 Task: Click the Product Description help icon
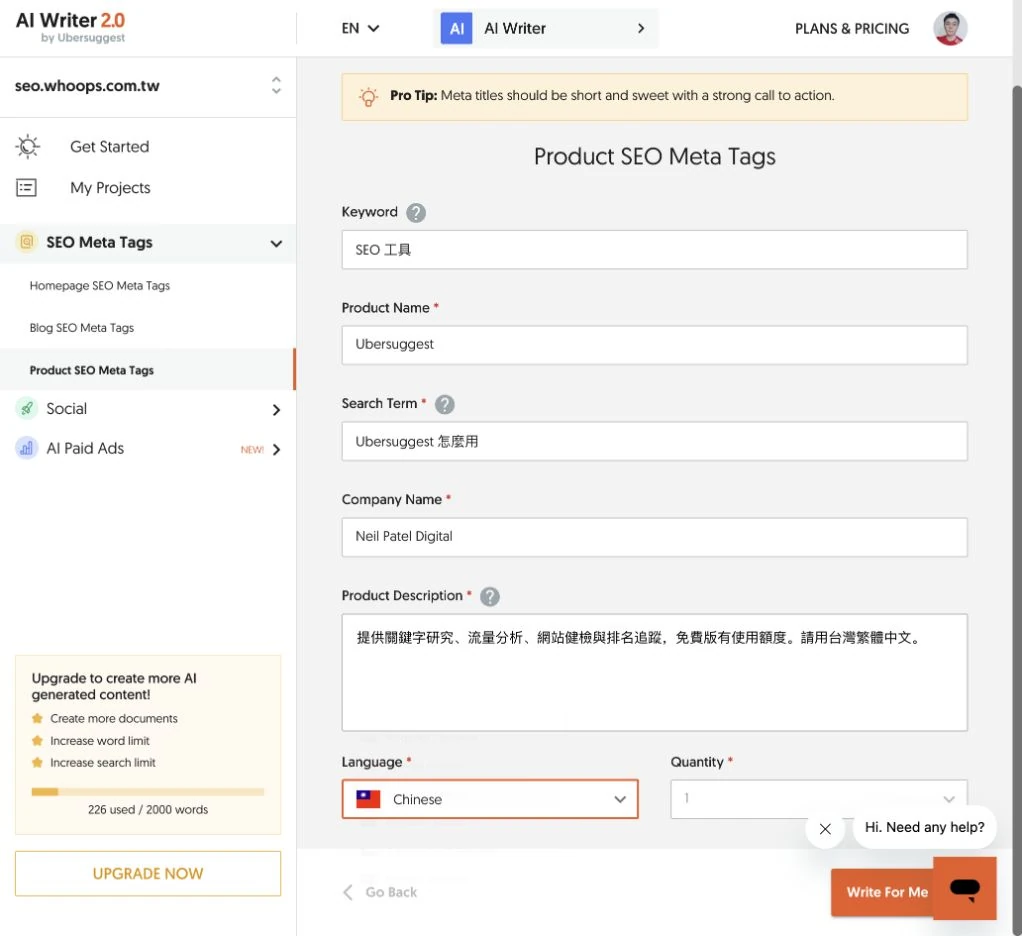[489, 596]
